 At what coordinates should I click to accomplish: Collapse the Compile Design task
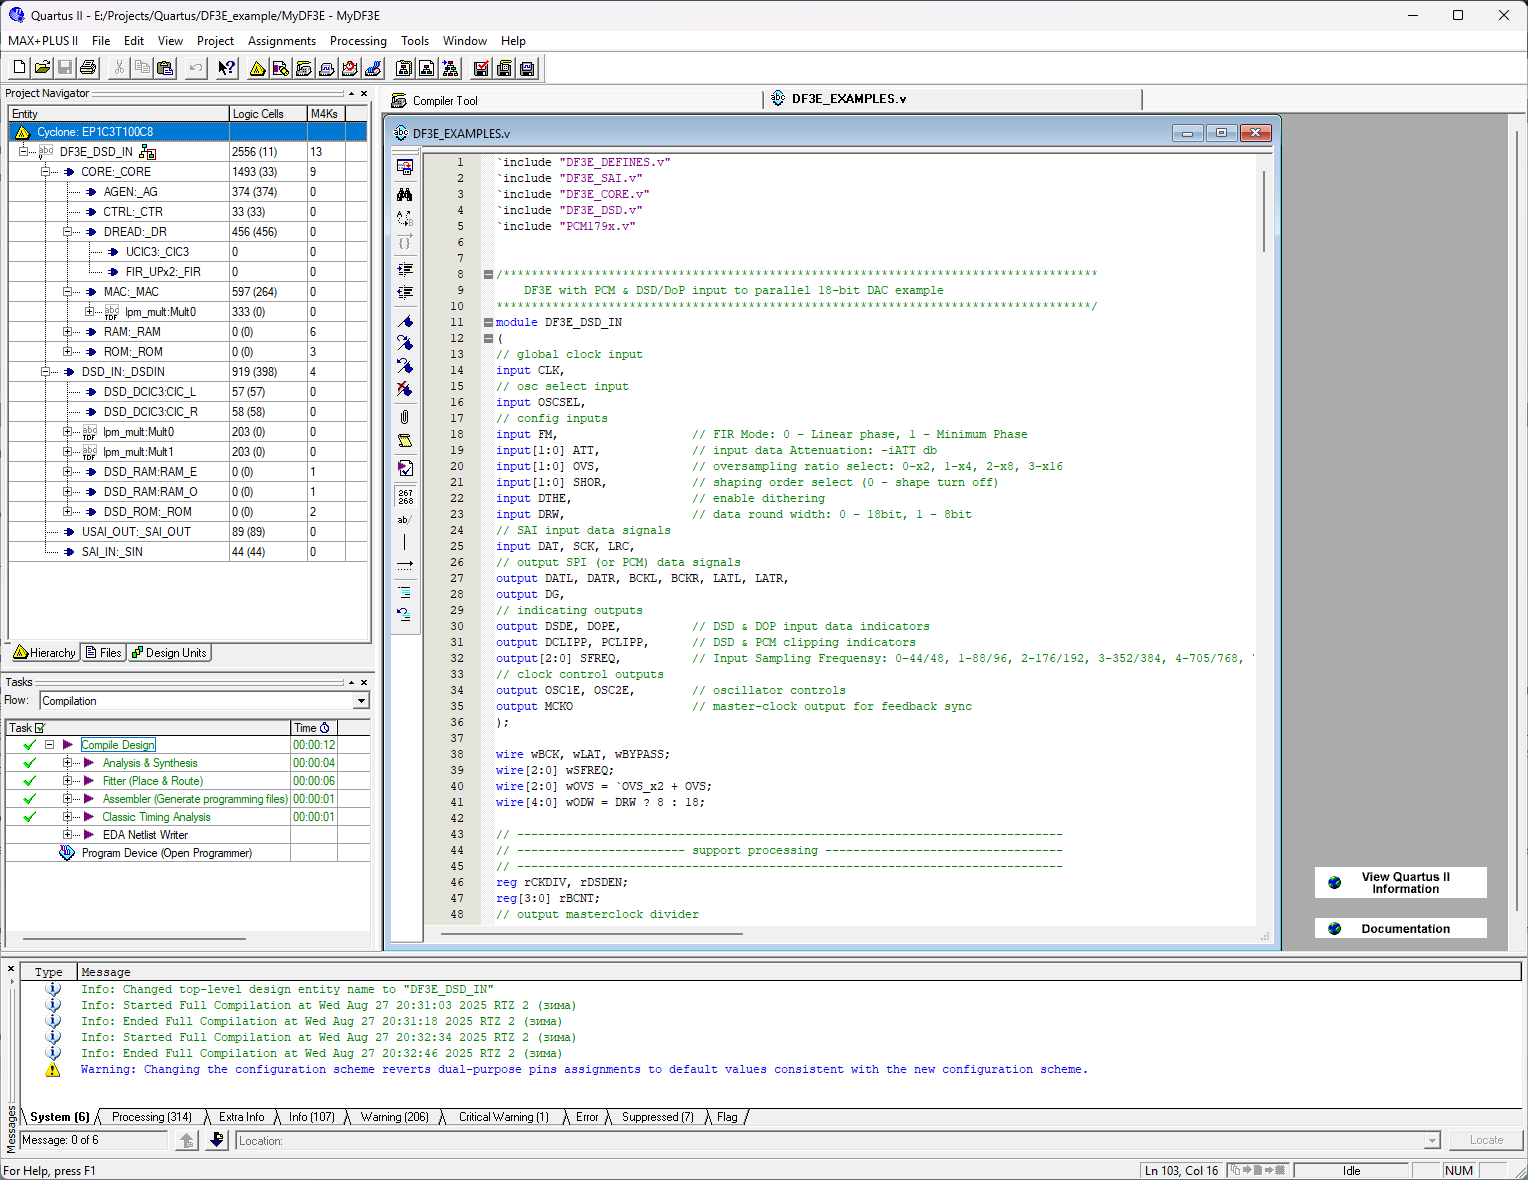(49, 745)
